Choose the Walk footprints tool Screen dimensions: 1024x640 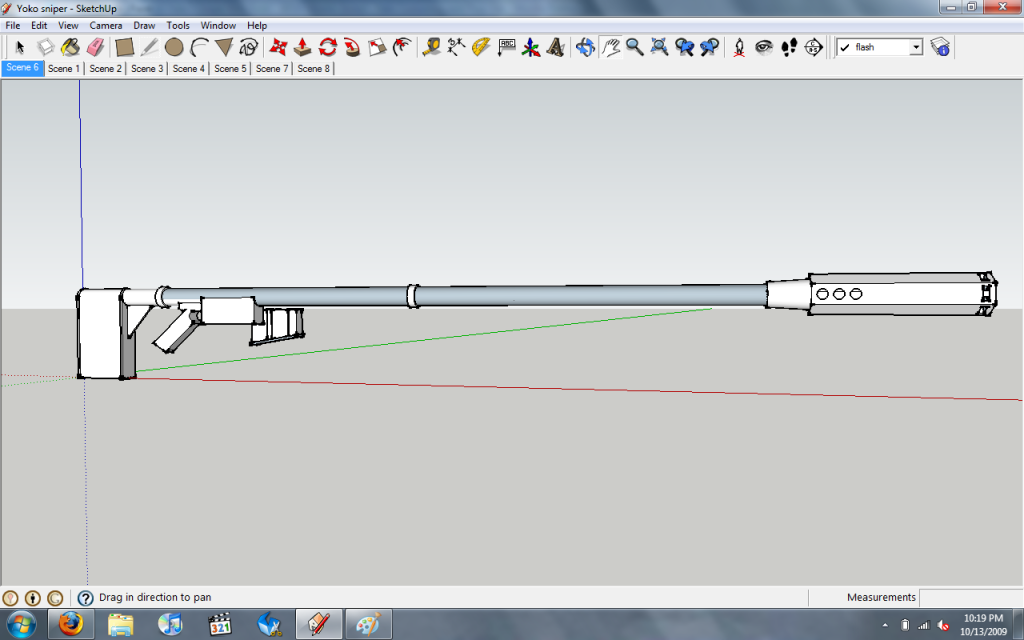(x=789, y=47)
